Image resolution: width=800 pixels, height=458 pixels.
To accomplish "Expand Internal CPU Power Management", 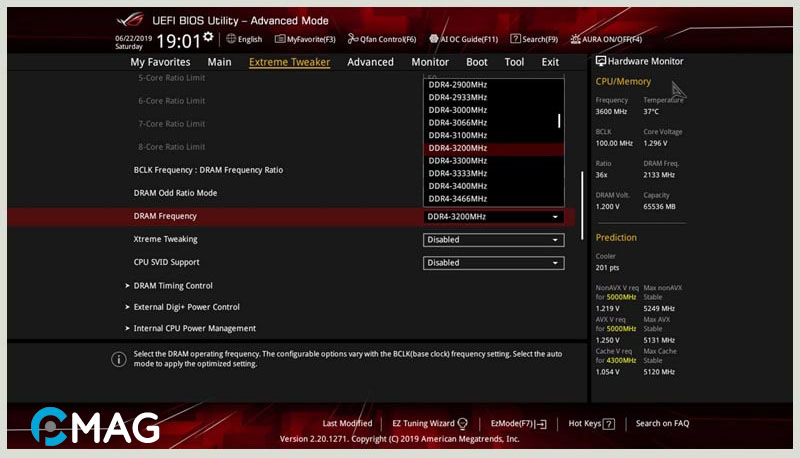I will [190, 328].
